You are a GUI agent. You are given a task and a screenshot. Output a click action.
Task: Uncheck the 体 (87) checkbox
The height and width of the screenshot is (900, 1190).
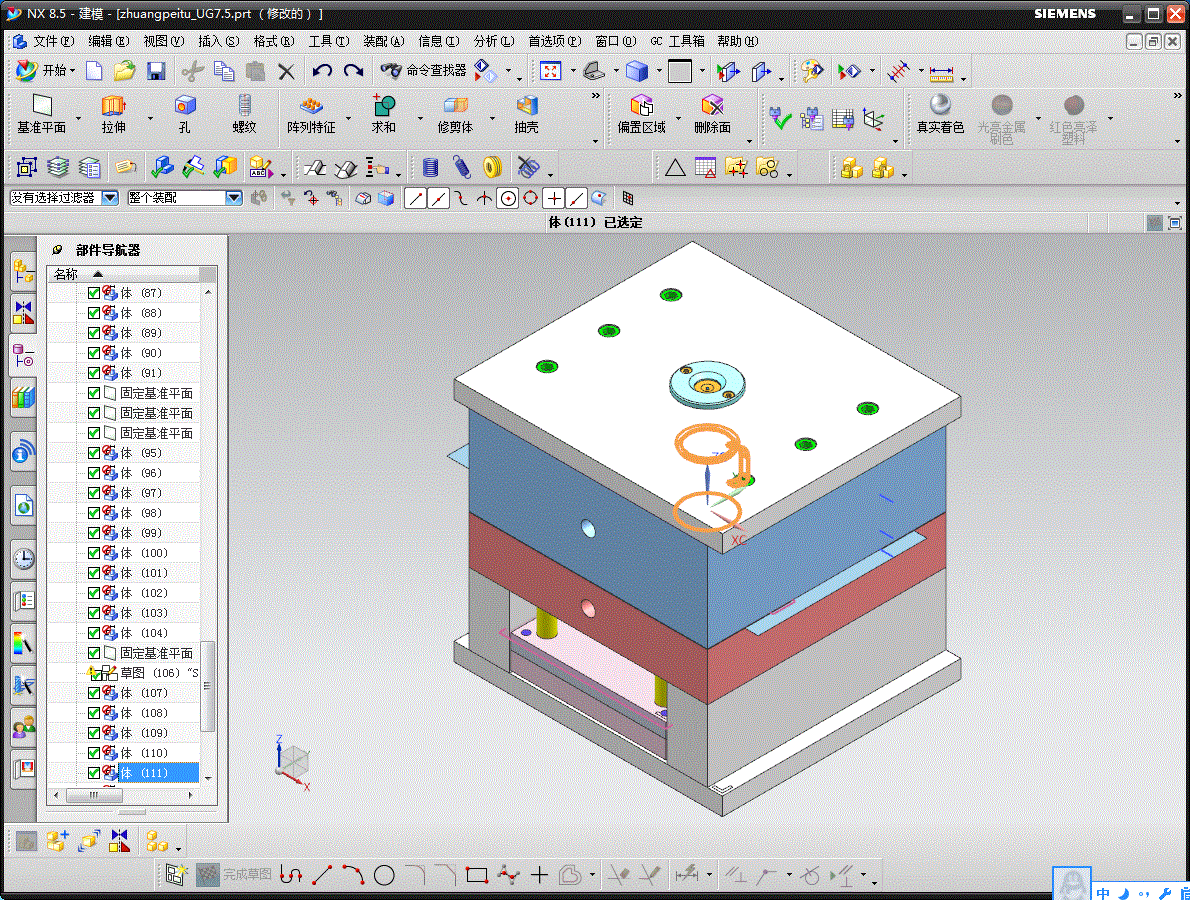click(x=94, y=293)
